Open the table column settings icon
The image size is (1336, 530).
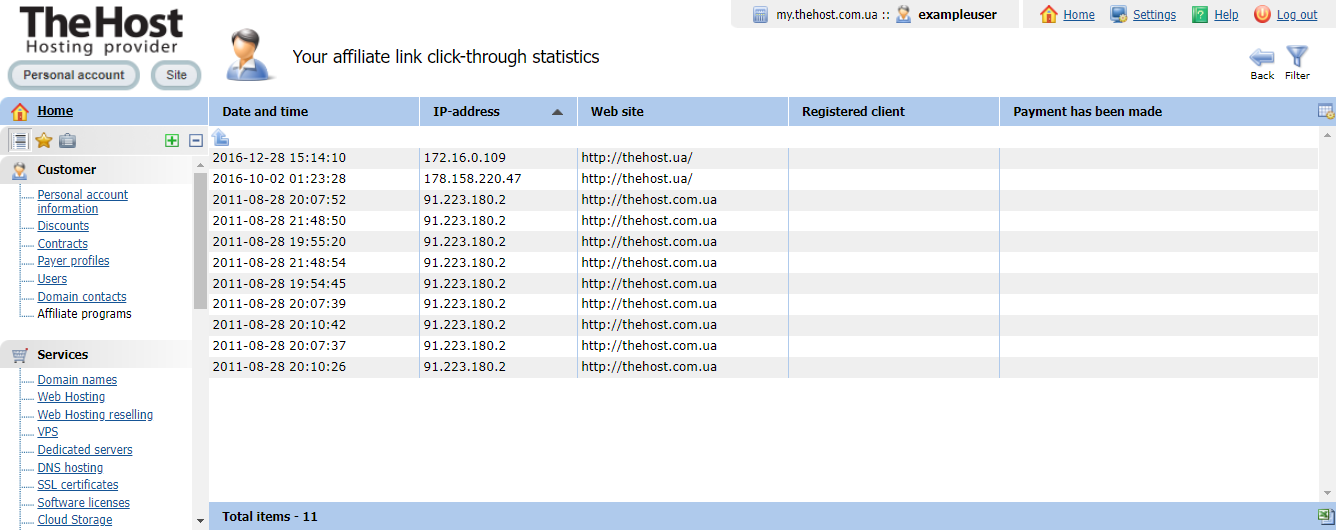[x=1326, y=112]
